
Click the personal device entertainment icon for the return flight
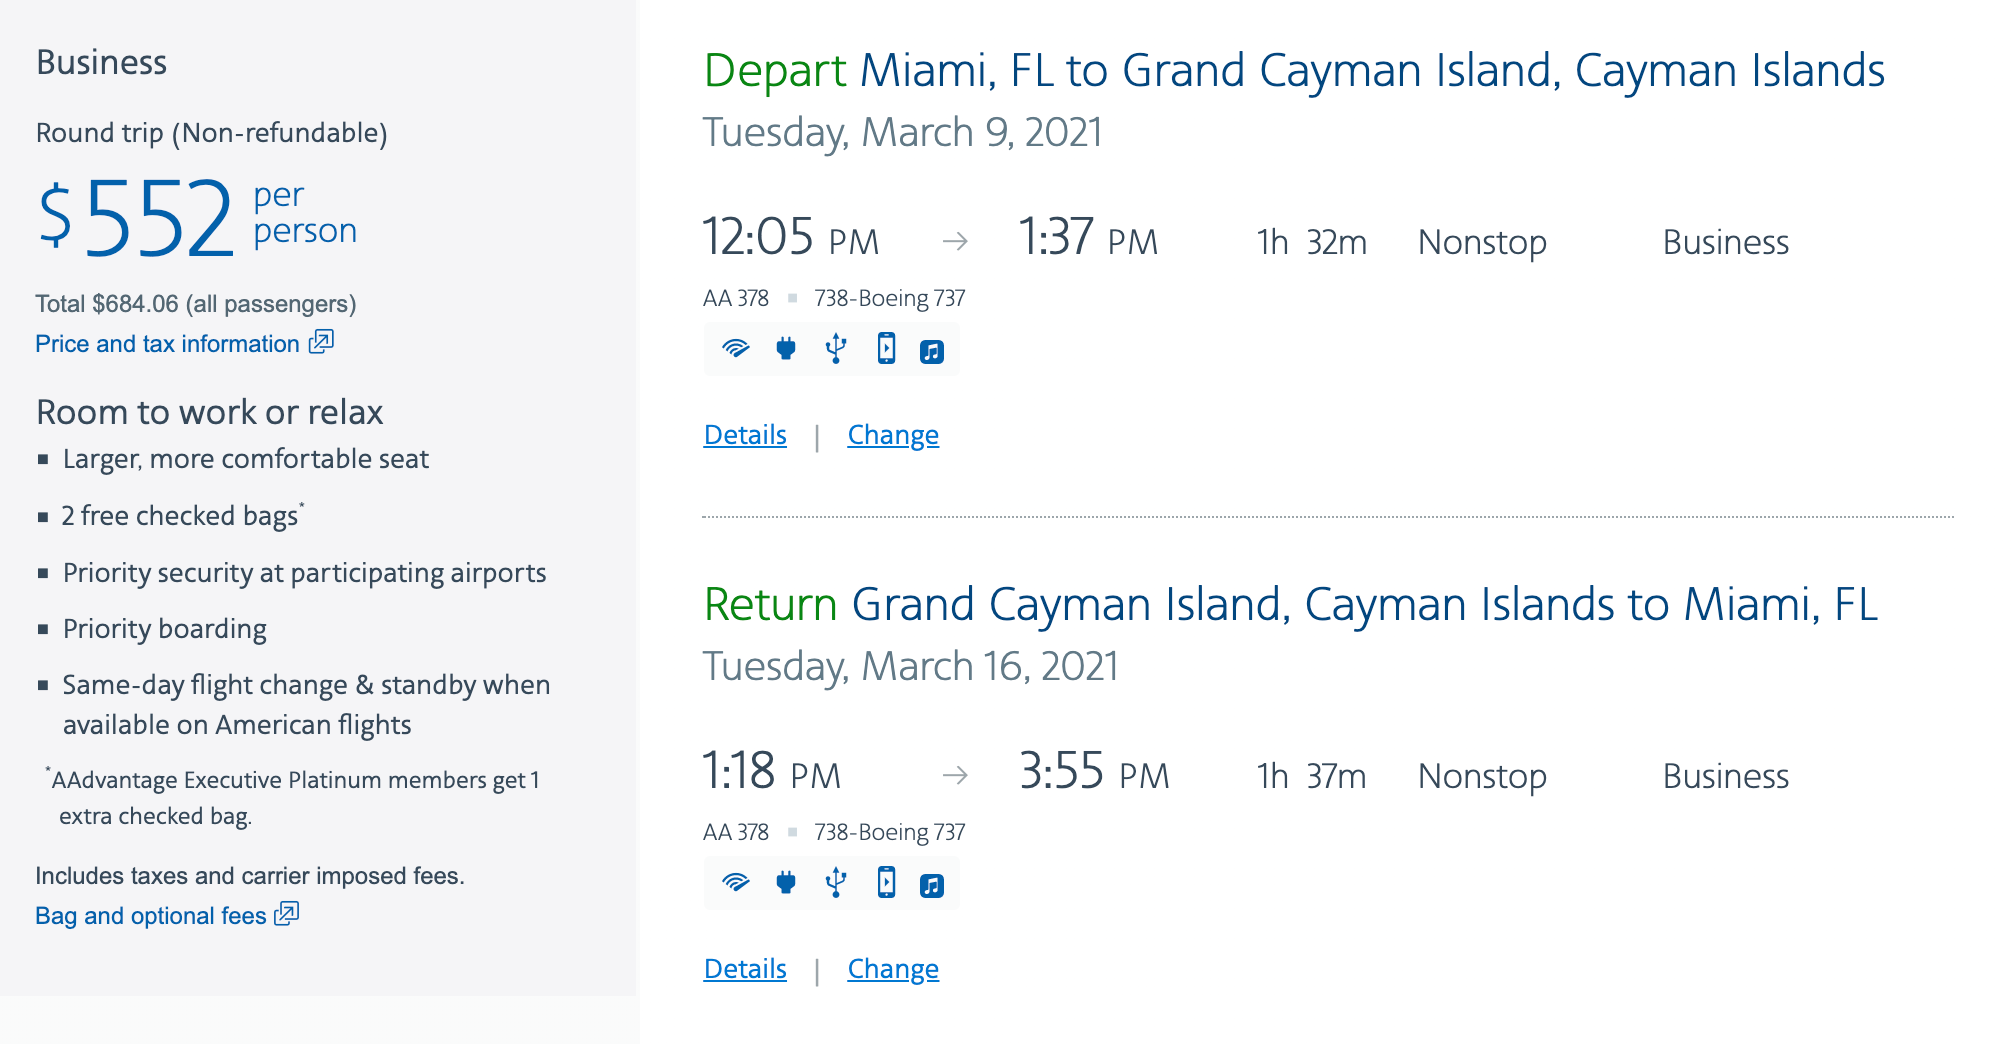(886, 883)
